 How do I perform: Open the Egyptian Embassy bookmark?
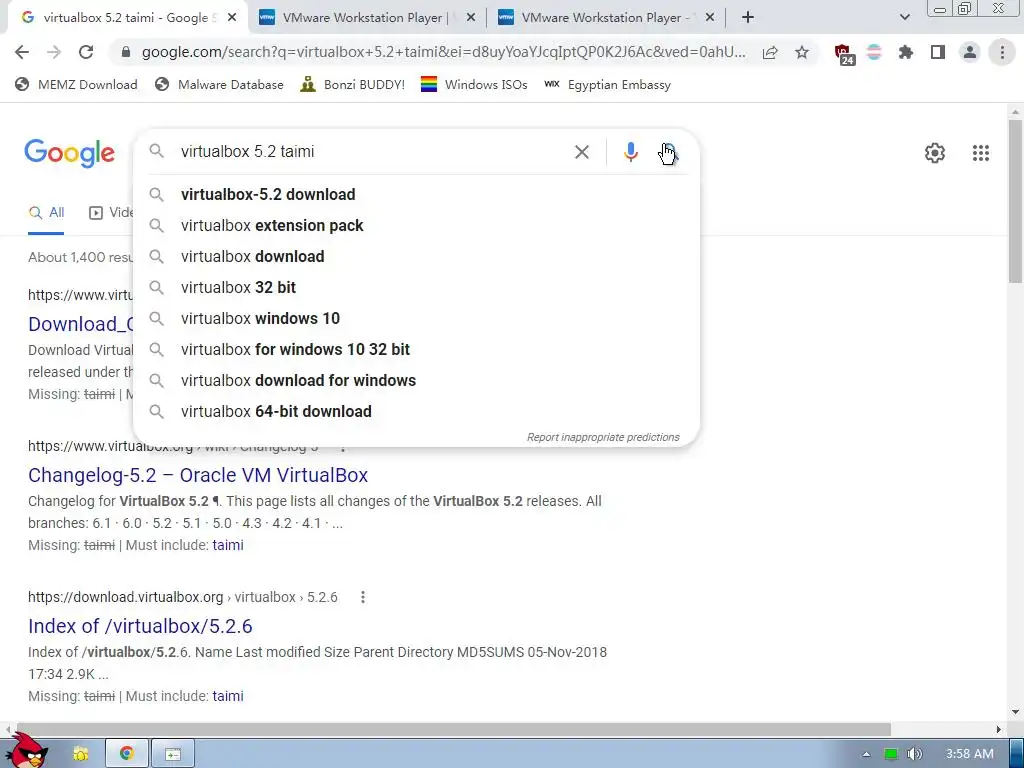pos(608,84)
